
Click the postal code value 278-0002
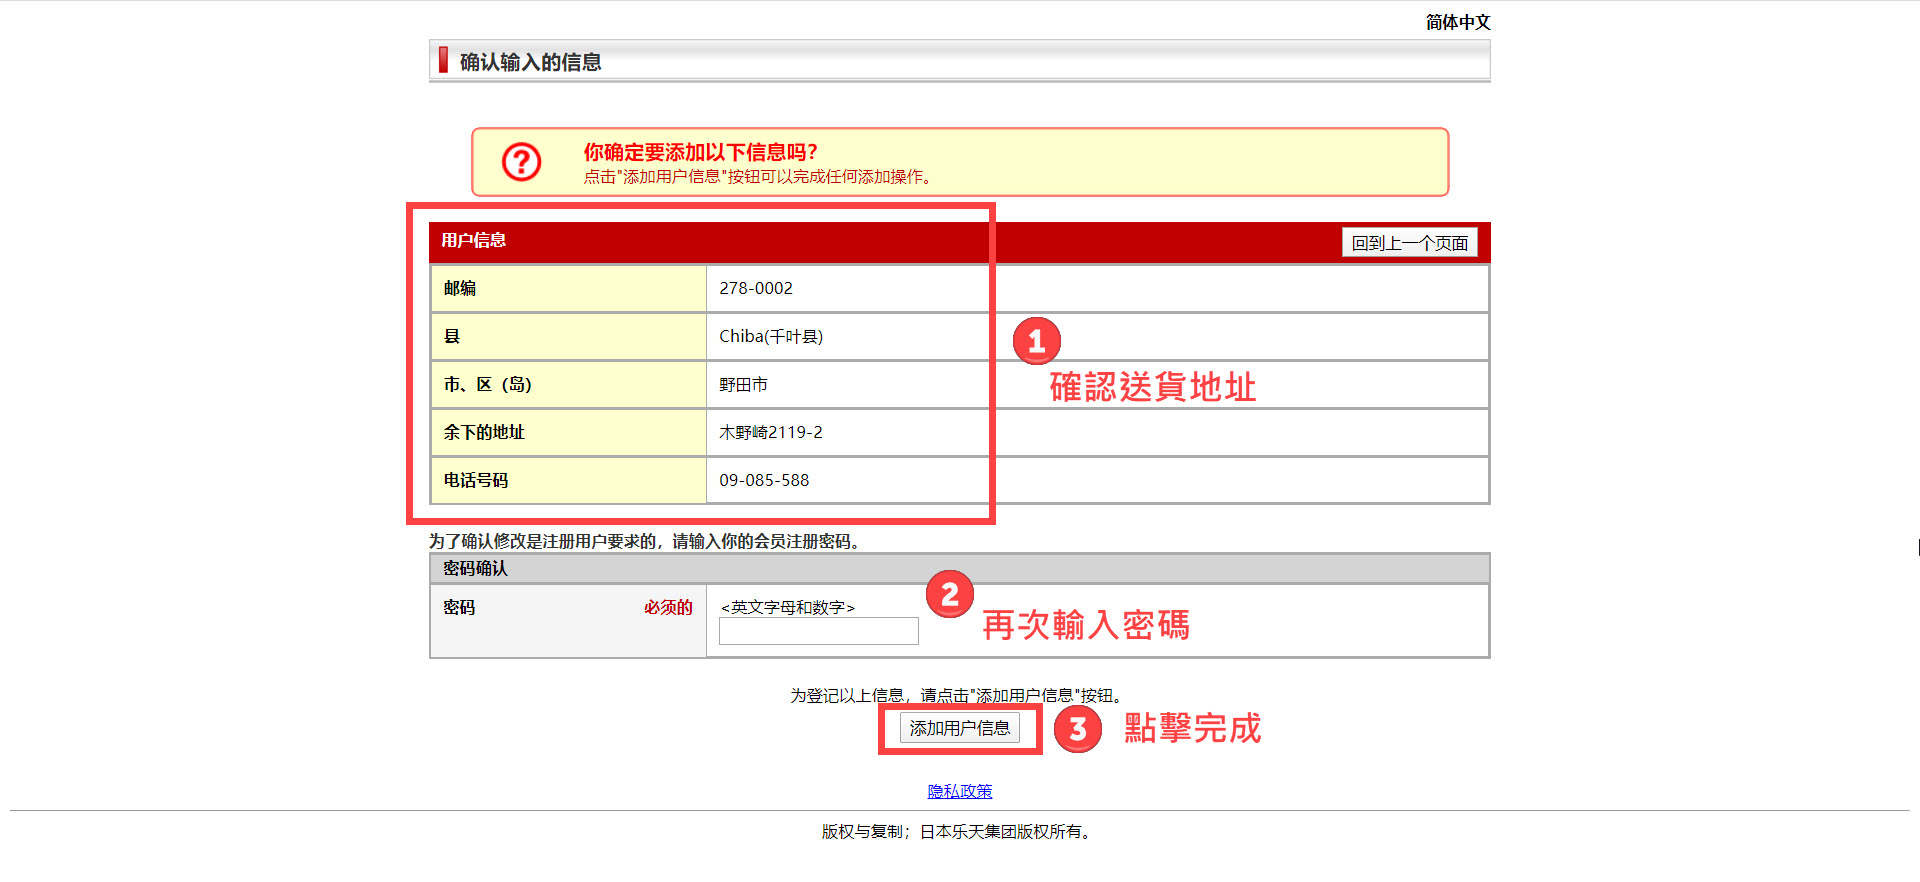click(755, 288)
